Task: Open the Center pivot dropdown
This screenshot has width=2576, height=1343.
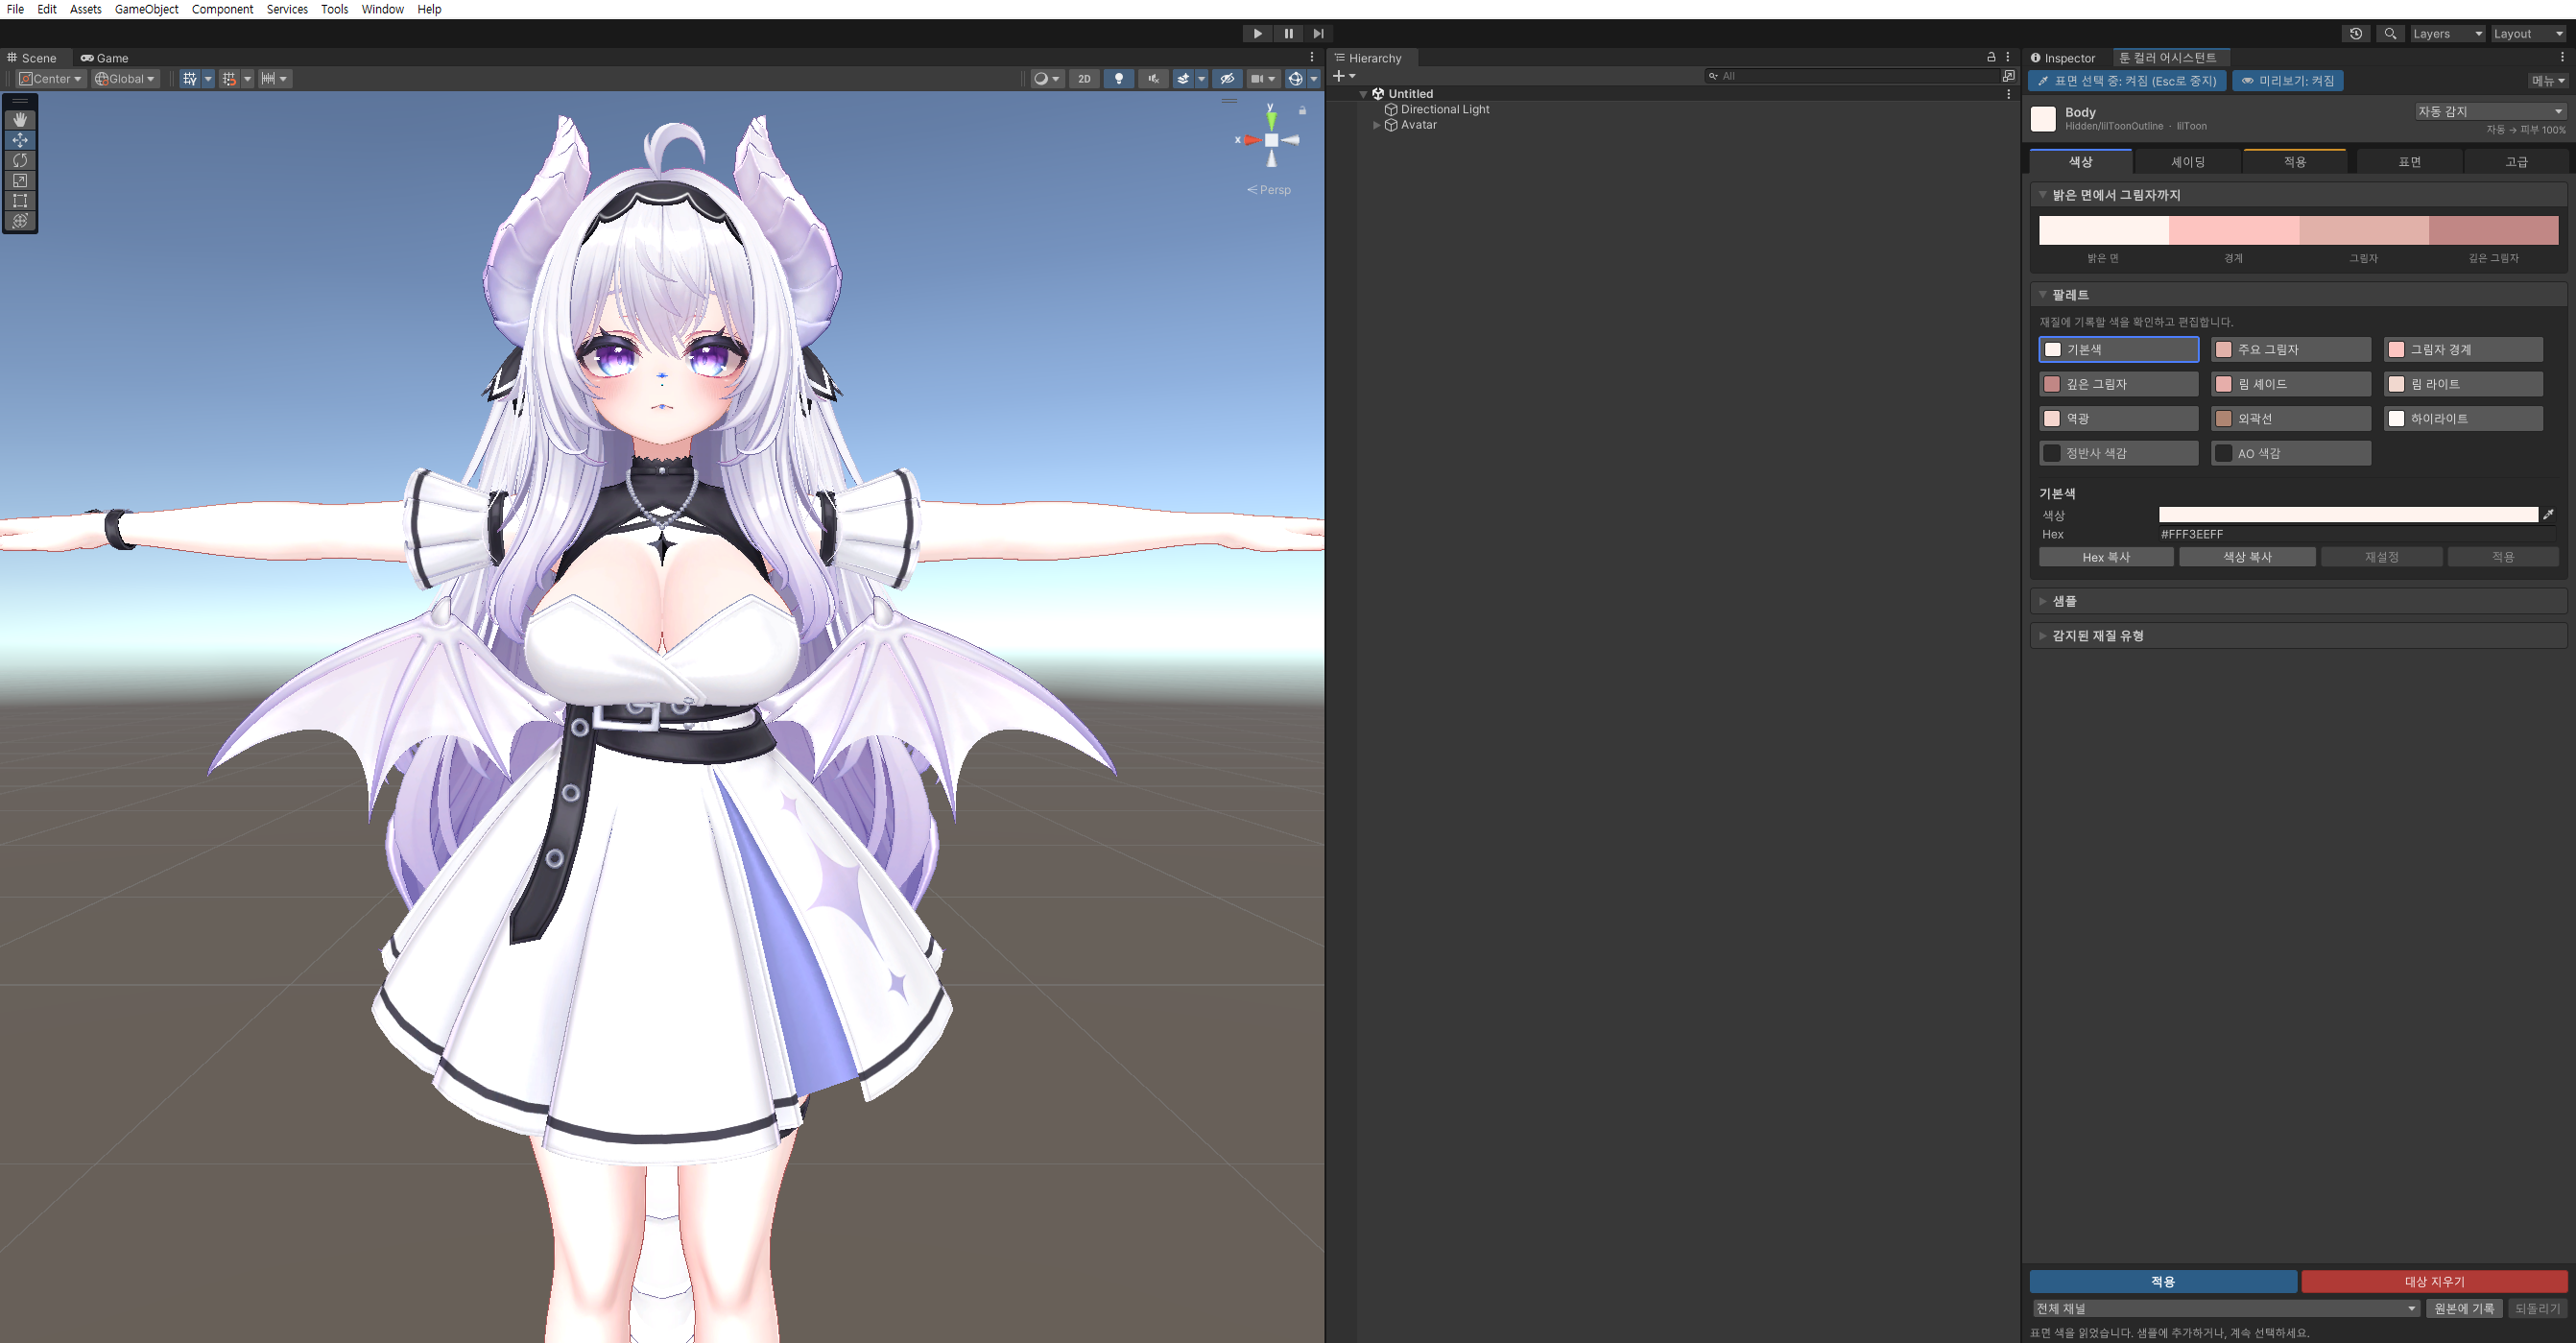Action: [x=50, y=78]
